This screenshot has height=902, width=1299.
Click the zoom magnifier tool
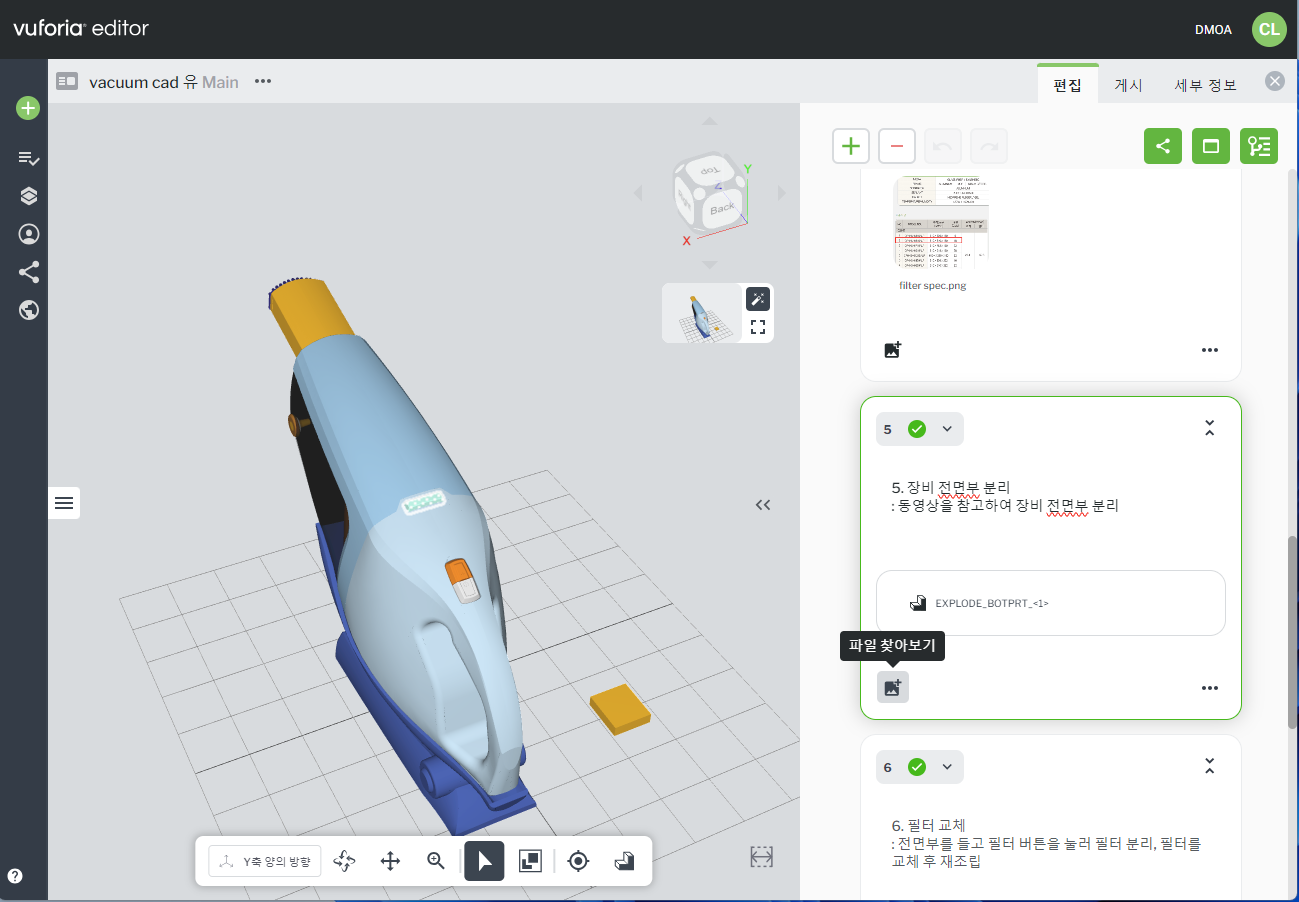[x=436, y=861]
